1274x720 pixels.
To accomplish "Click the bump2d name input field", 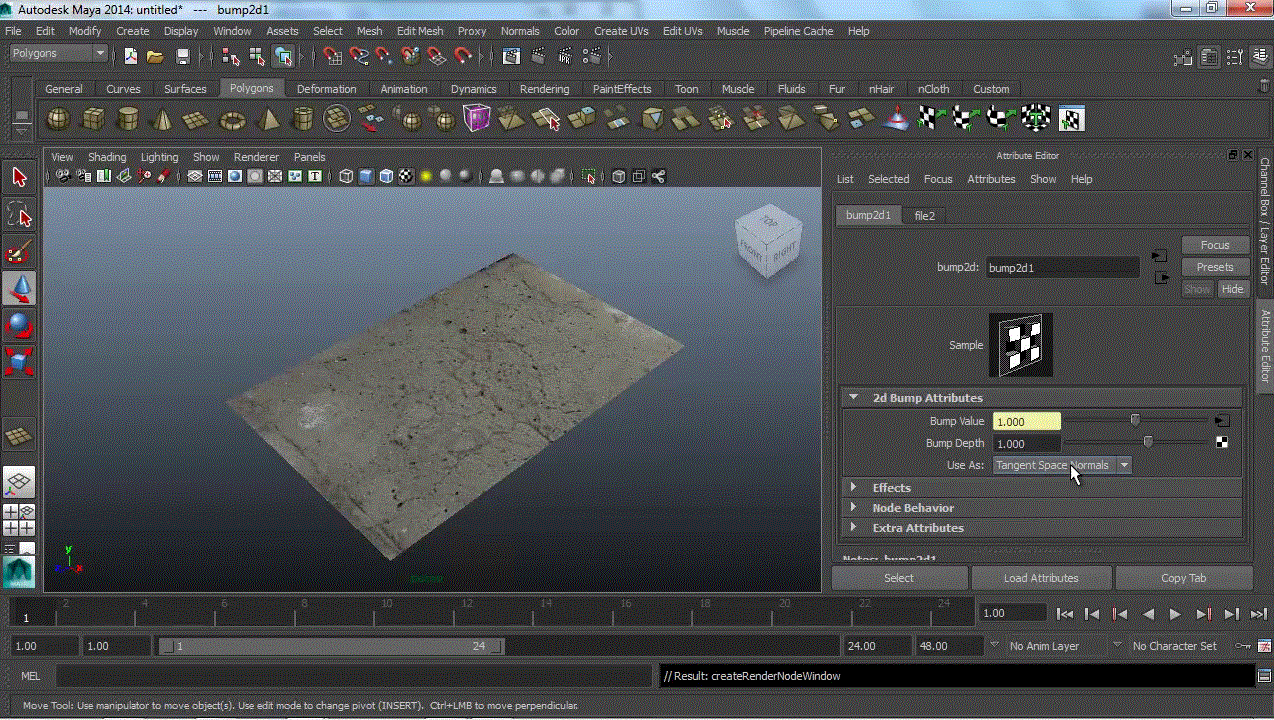I will click(x=1062, y=267).
